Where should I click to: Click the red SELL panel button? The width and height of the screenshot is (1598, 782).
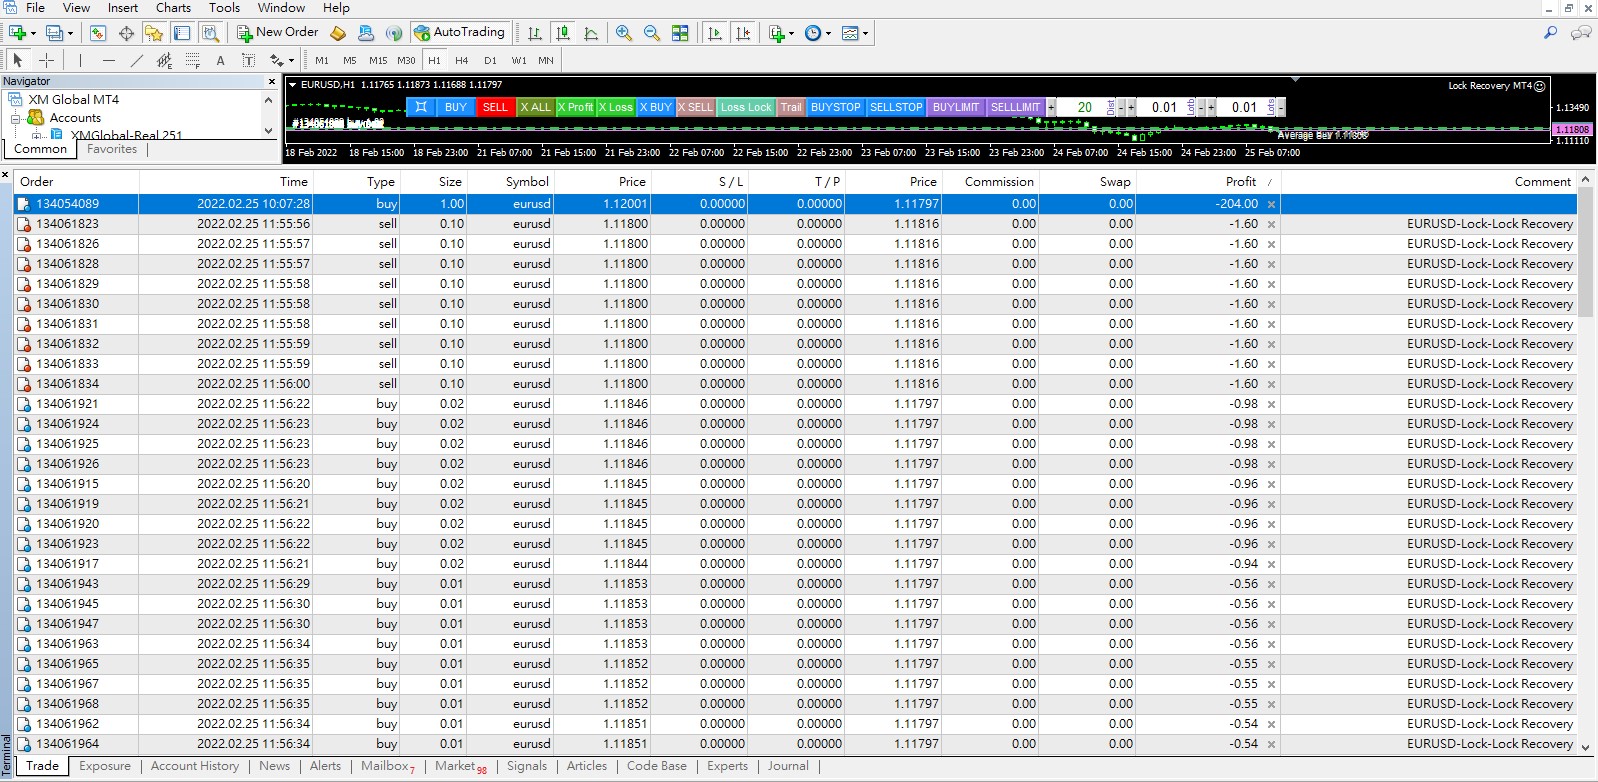(x=495, y=107)
